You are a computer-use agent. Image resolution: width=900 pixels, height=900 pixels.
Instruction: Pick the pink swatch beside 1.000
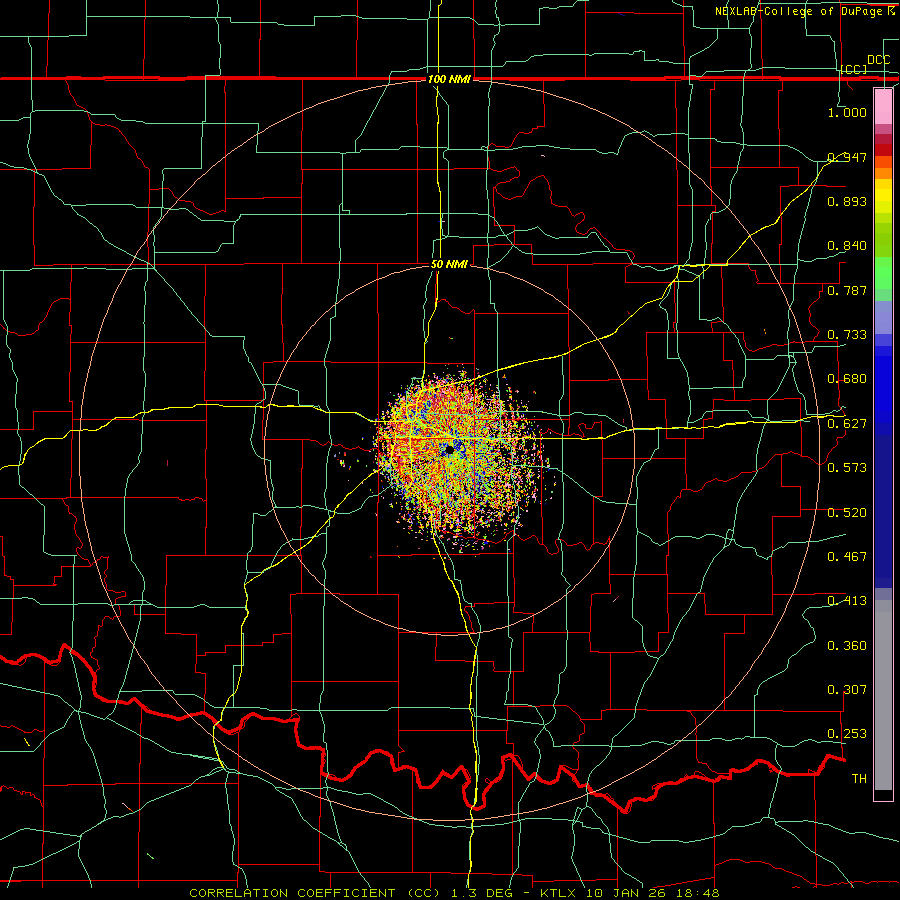883,106
